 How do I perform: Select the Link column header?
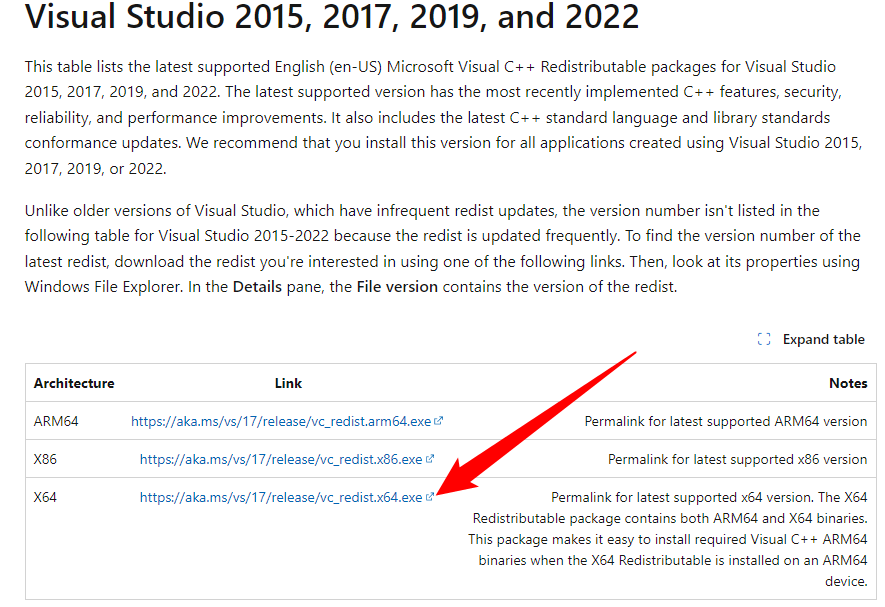tap(287, 383)
